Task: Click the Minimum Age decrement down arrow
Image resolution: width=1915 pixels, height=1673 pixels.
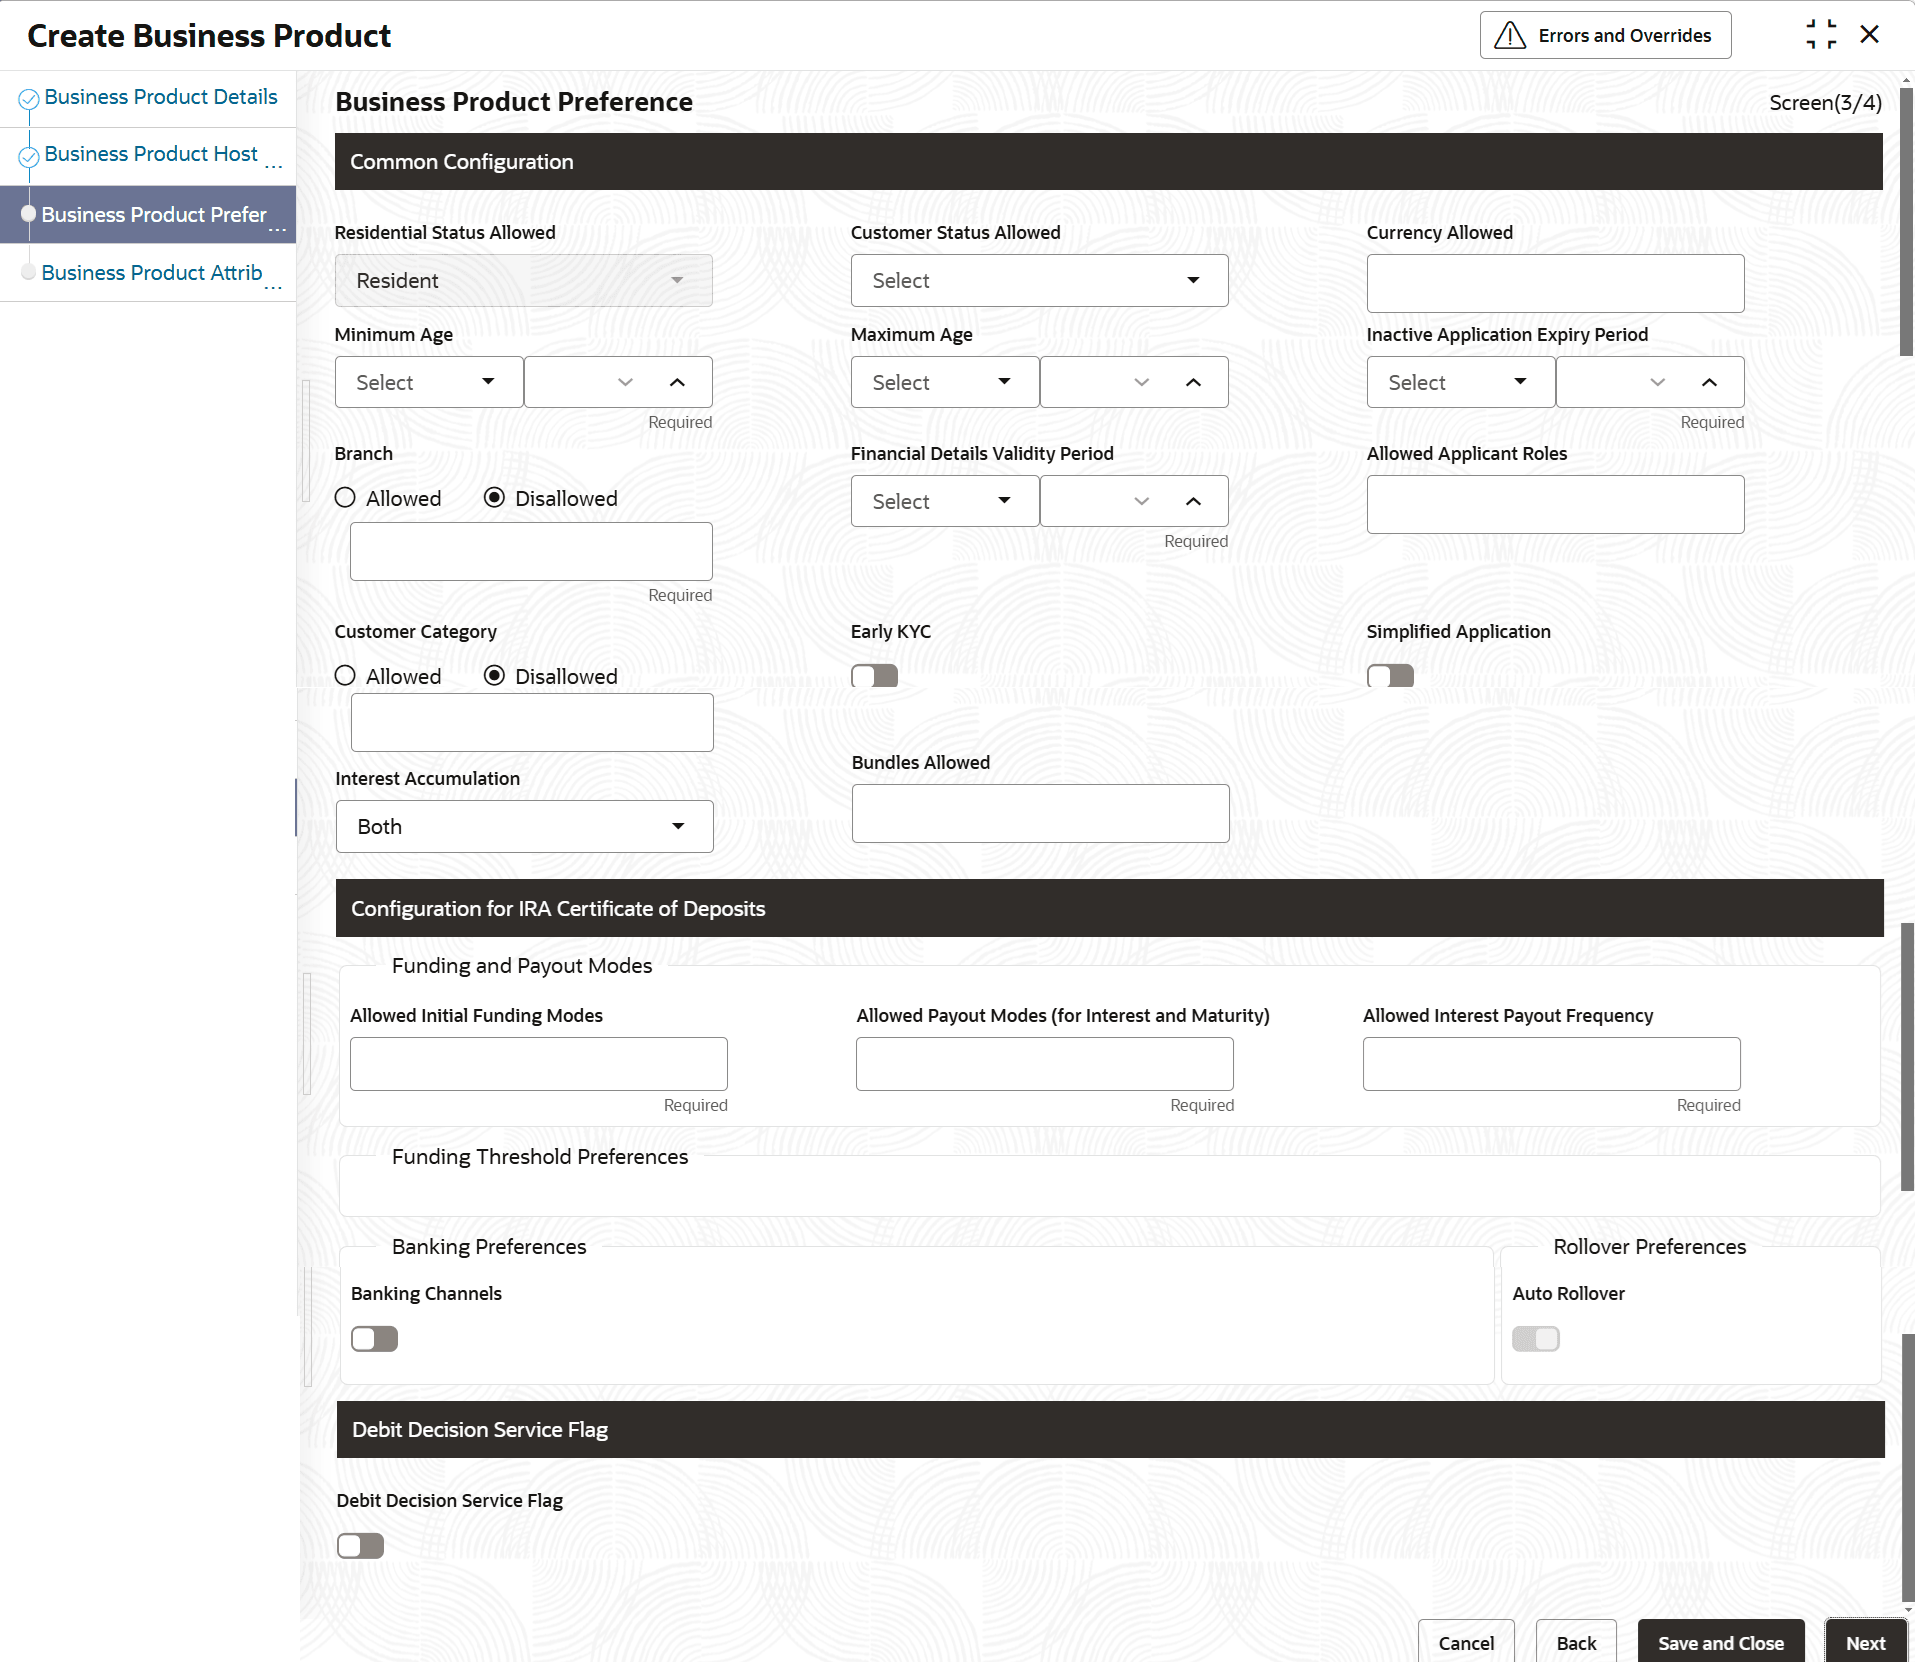Action: [626, 382]
